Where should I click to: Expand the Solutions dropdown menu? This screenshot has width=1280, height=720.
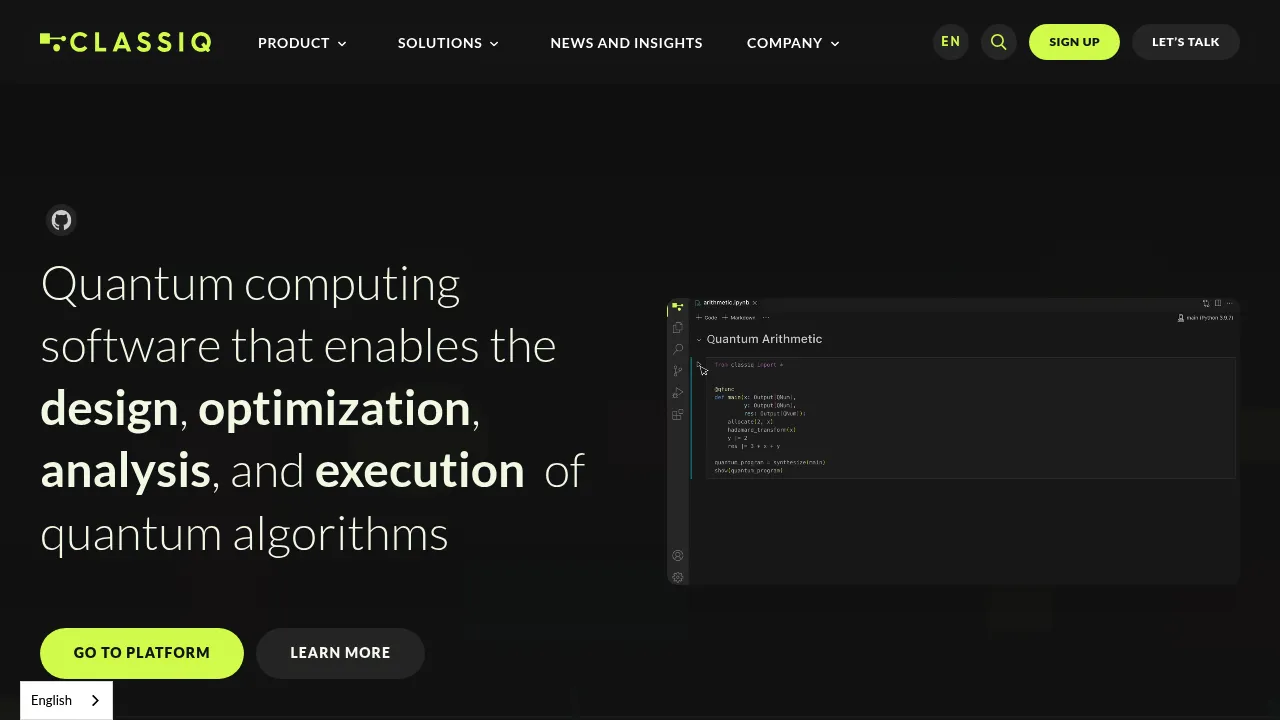pyautogui.click(x=449, y=43)
